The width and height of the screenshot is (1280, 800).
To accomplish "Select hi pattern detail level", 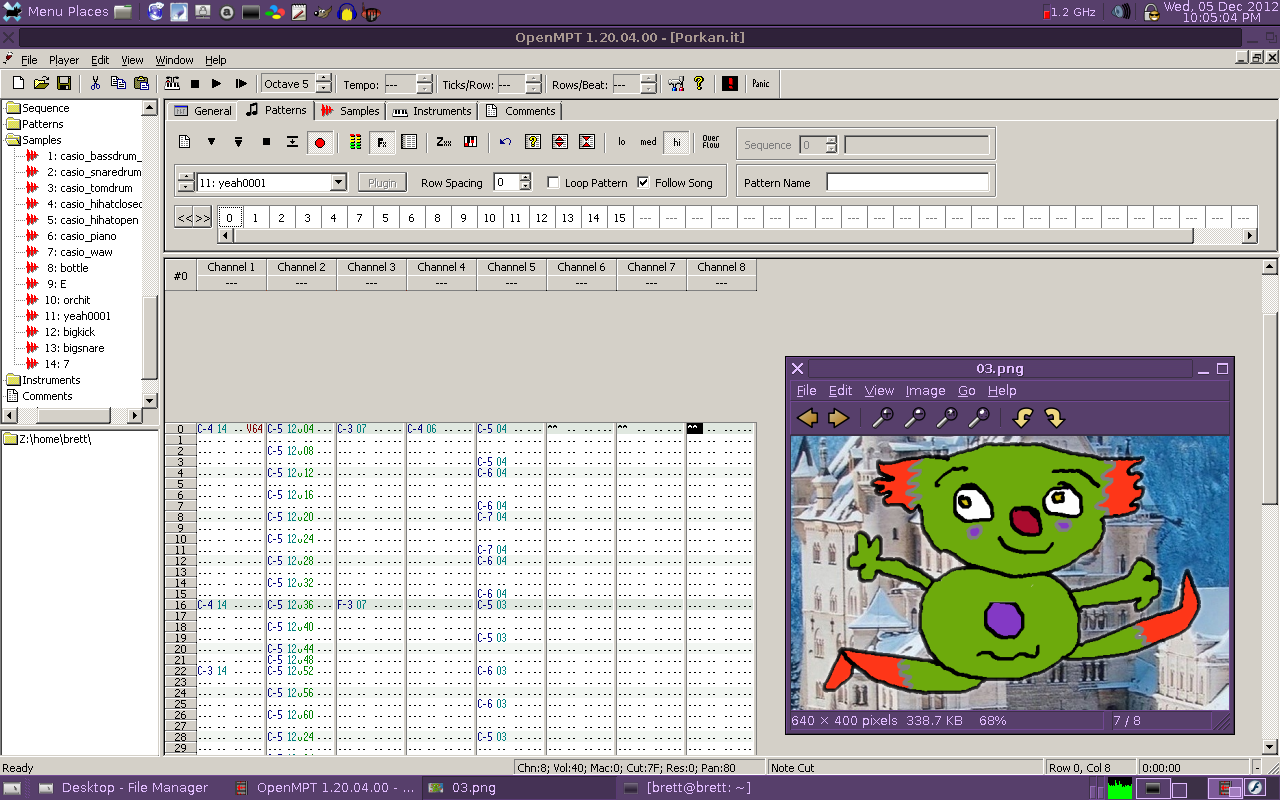I will [677, 142].
